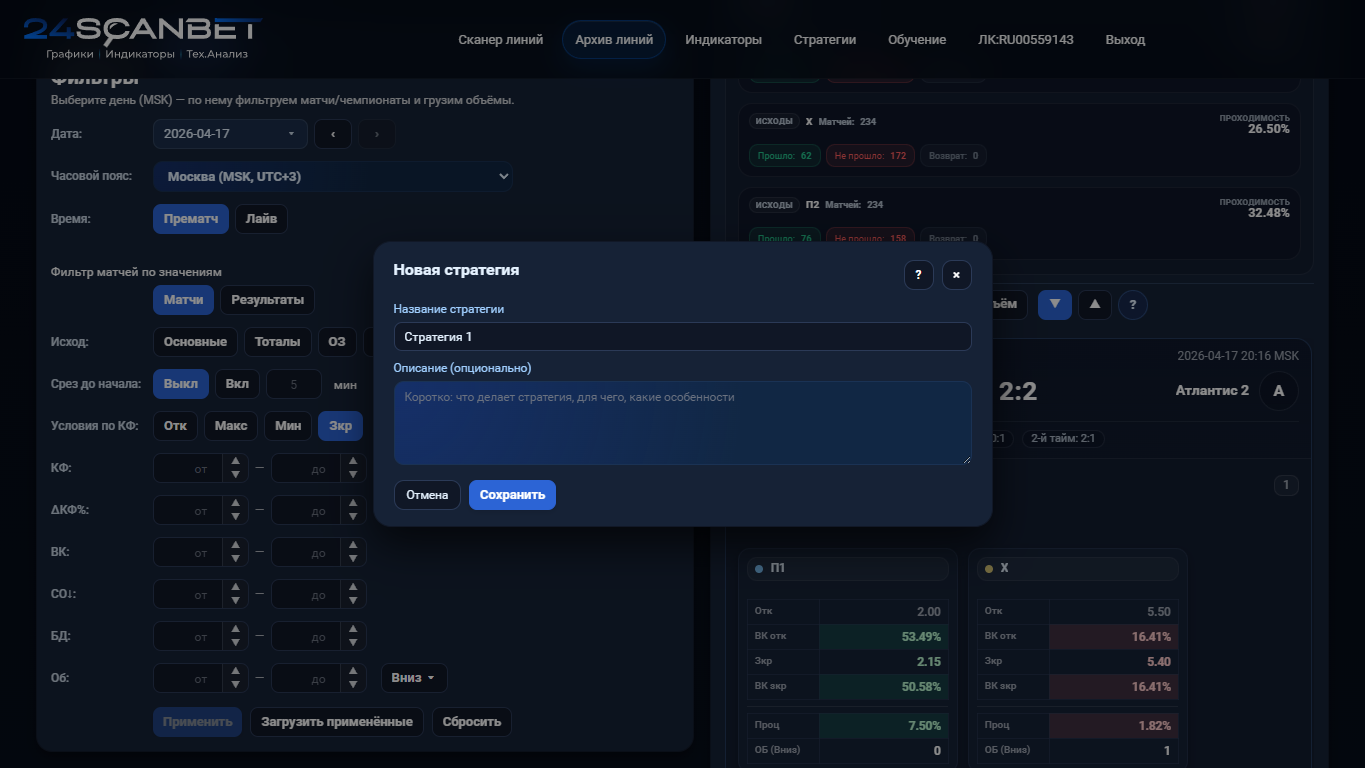The image size is (1365, 768).
Task: Click the 24ScanBet logo
Action: tap(143, 39)
